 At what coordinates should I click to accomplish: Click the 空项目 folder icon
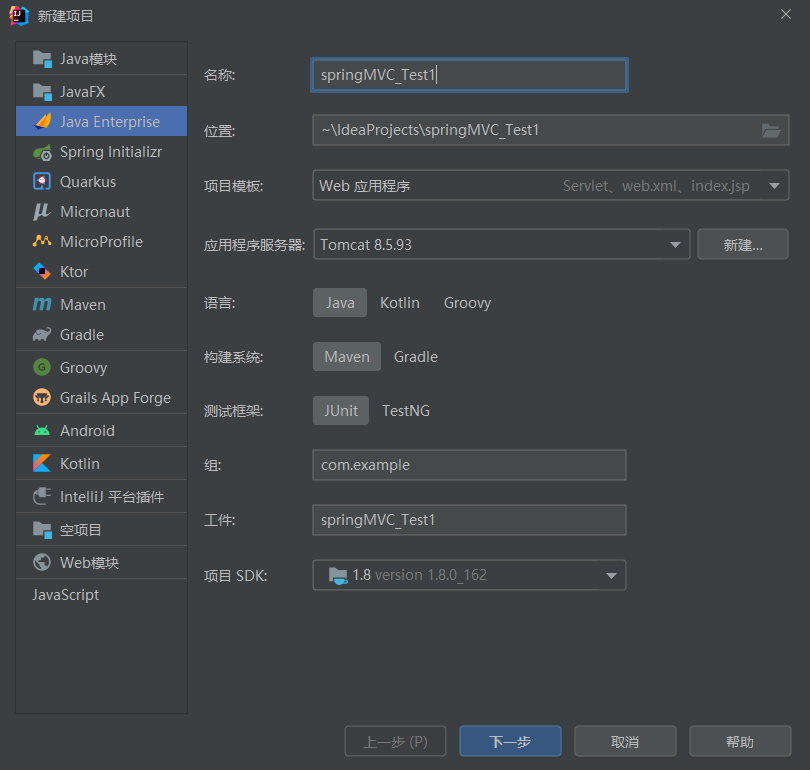click(42, 530)
